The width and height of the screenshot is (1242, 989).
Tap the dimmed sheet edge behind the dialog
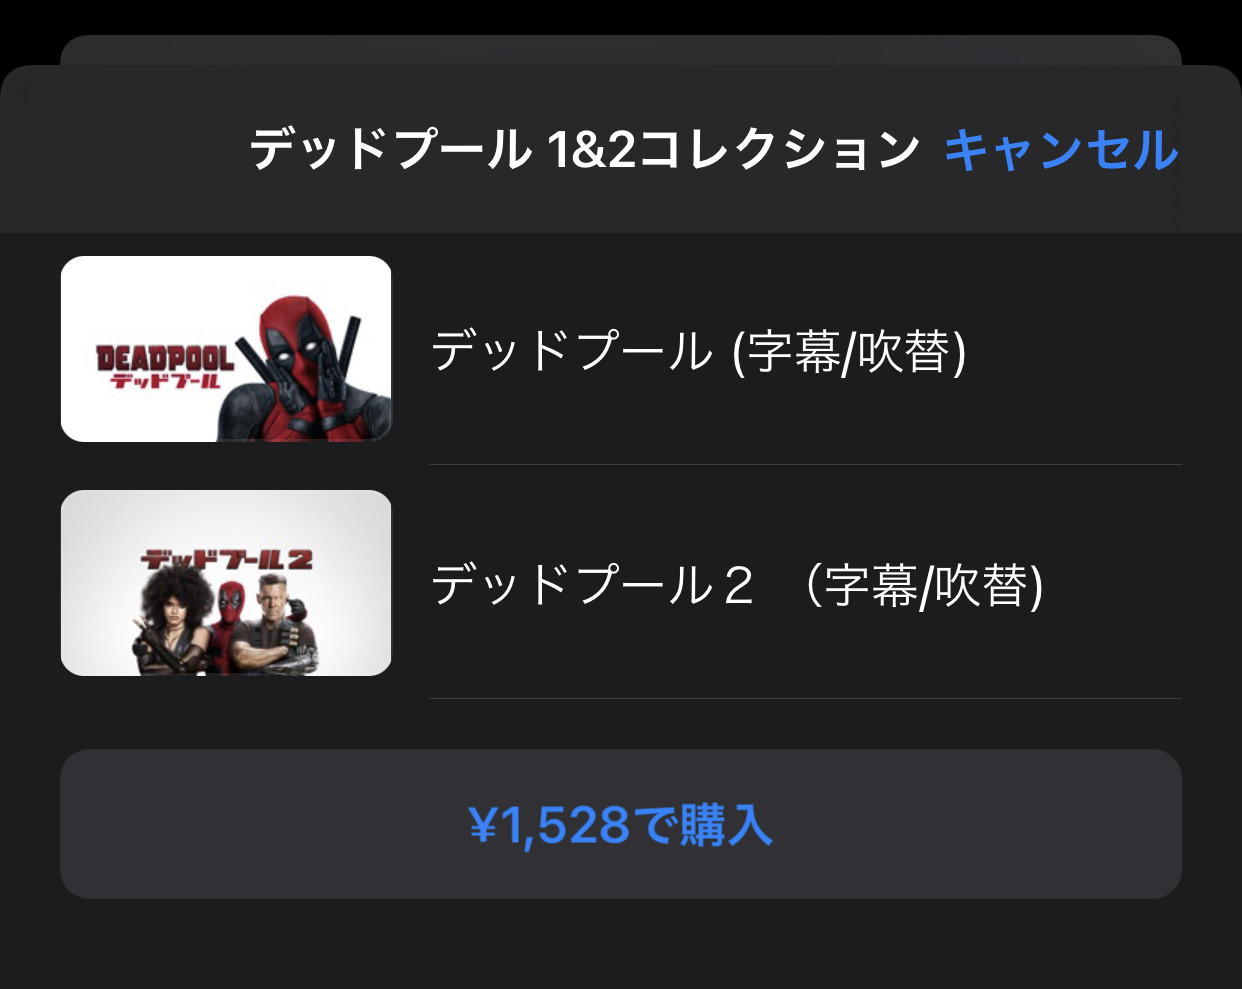pos(621,50)
